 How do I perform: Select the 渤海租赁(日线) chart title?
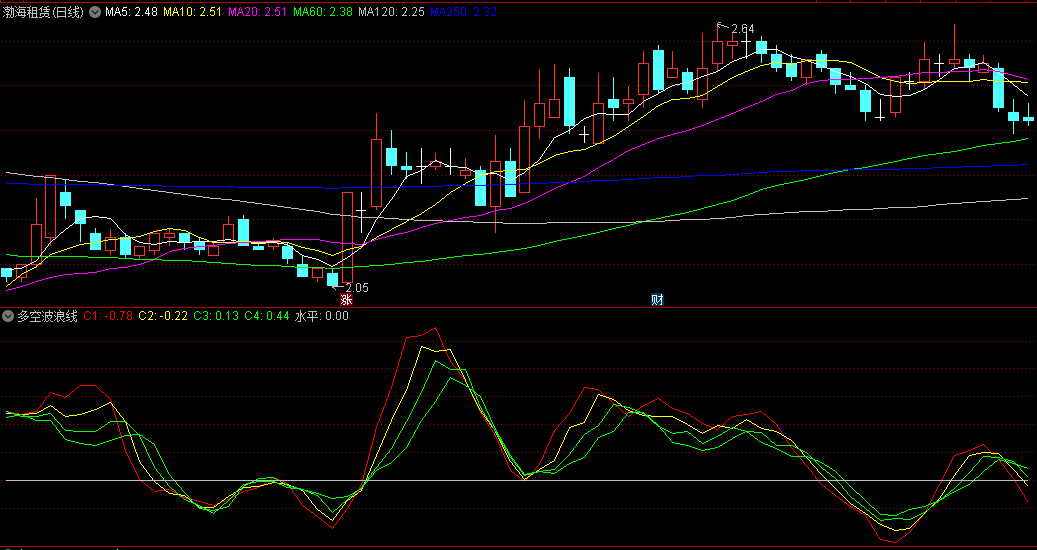(x=44, y=12)
